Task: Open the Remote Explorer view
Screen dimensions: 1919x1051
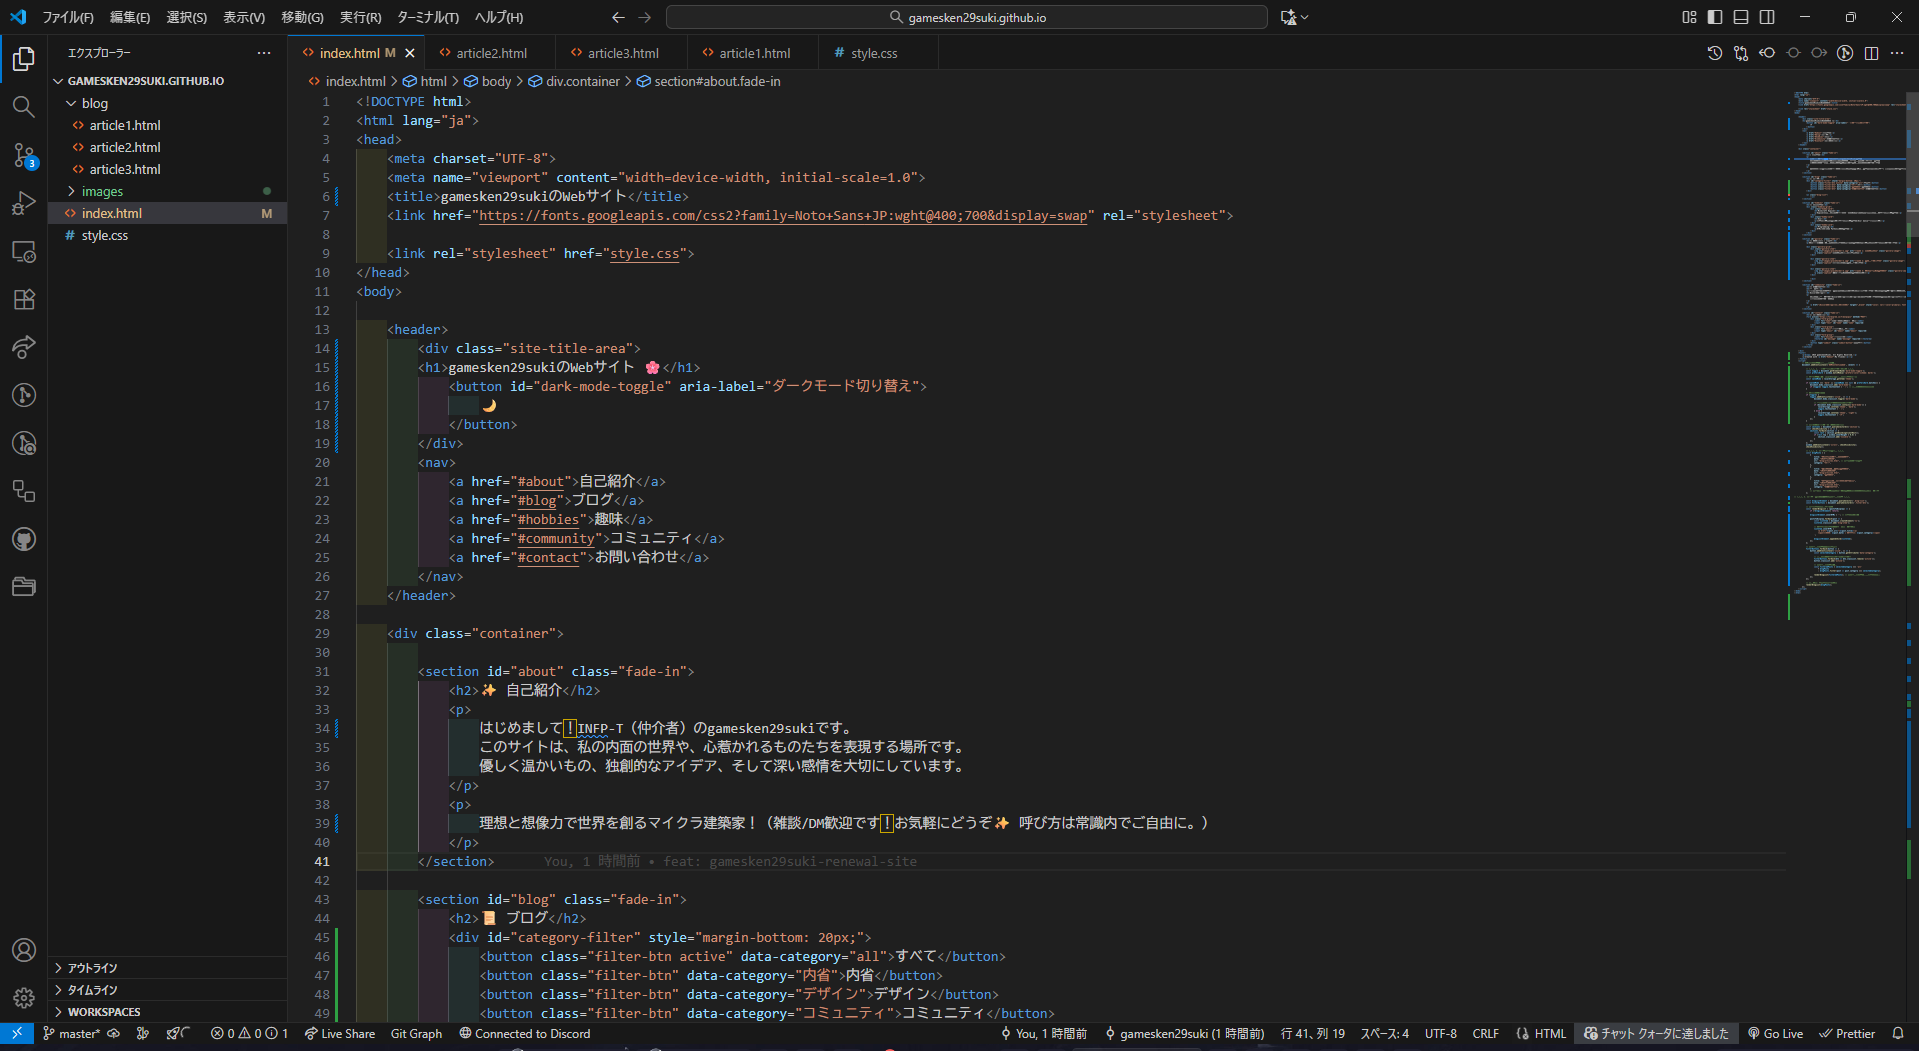Action: pos(24,251)
